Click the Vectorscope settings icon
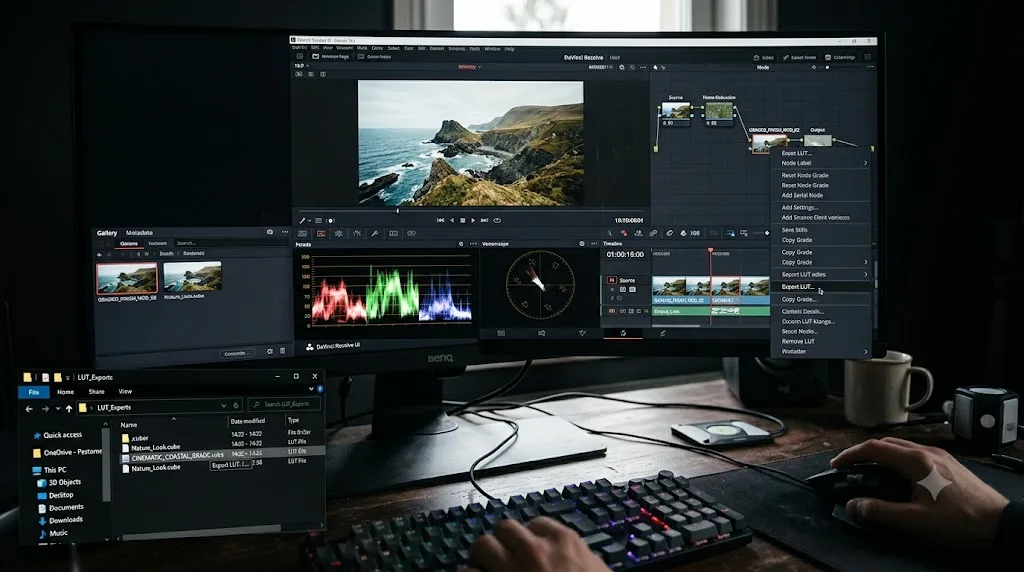This screenshot has width=1024, height=572. [581, 244]
